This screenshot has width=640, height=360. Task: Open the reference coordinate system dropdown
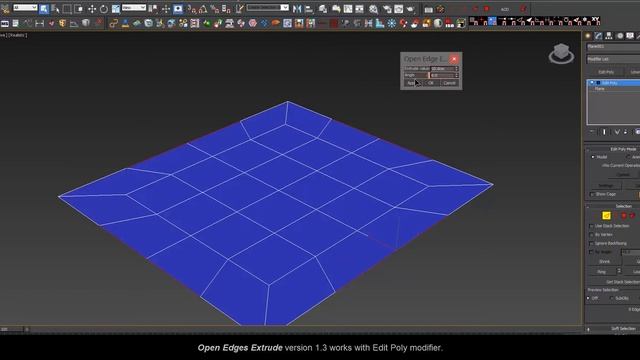tap(133, 7)
